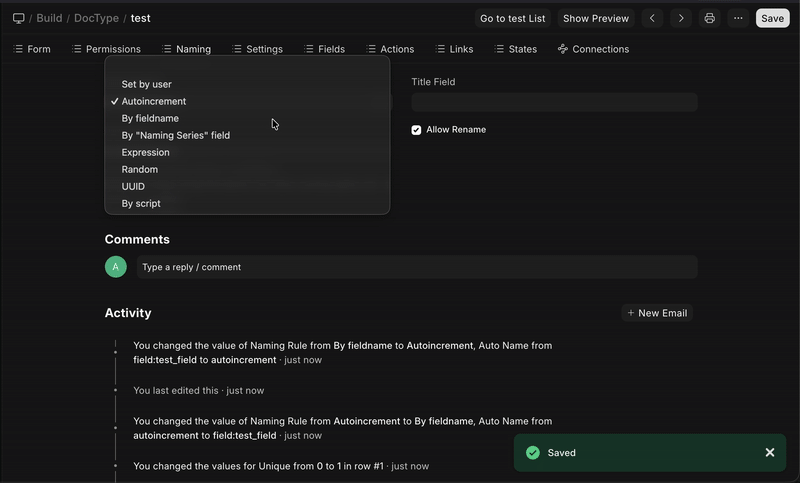
Task: Open the Permissions tab
Action: pyautogui.click(x=106, y=49)
